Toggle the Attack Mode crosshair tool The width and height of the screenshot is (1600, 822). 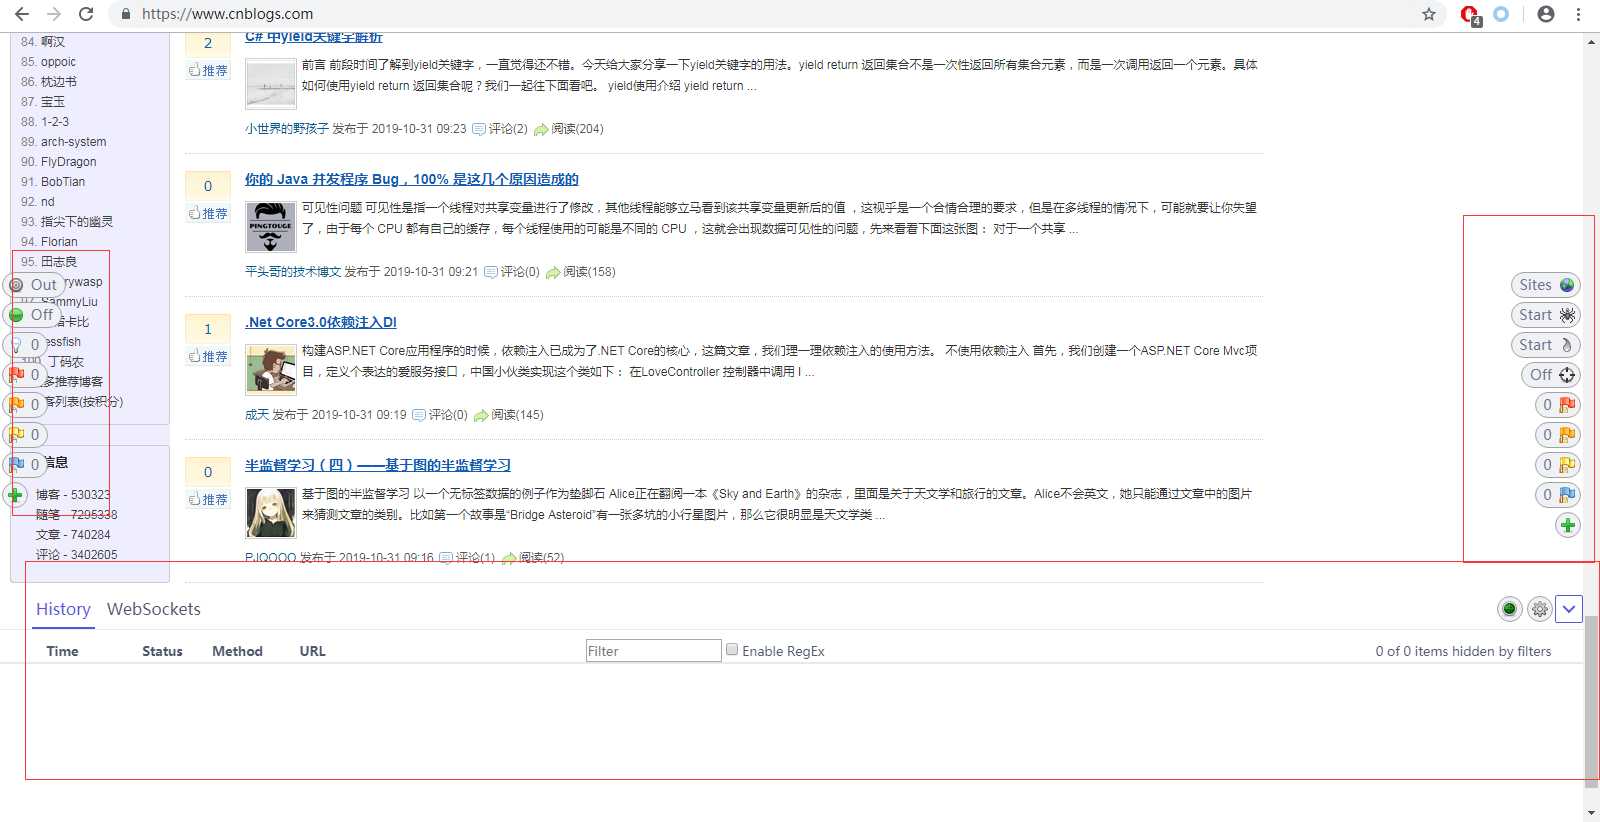[1551, 375]
